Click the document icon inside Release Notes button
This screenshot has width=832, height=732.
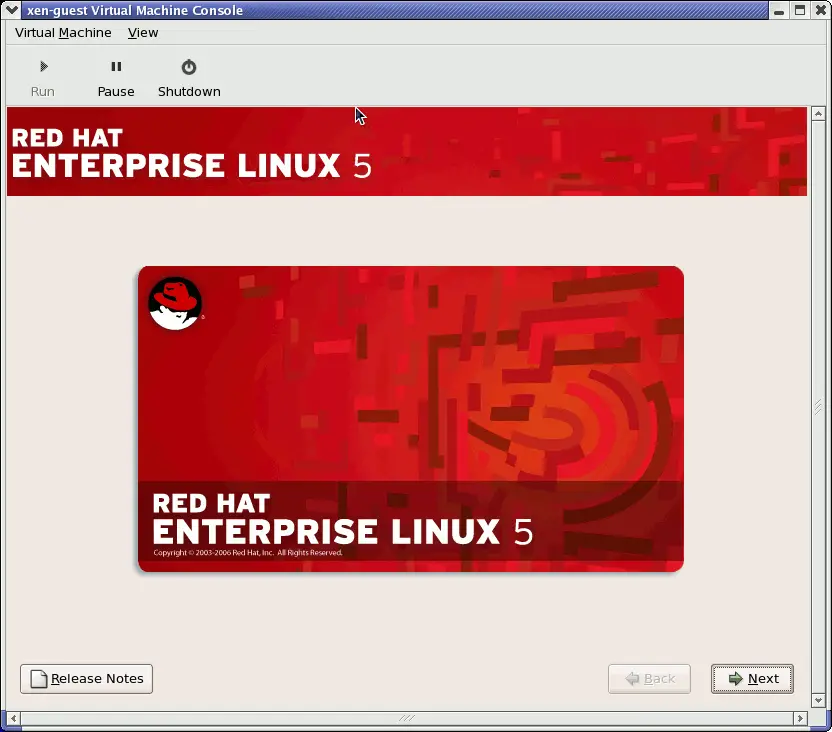[x=37, y=678]
